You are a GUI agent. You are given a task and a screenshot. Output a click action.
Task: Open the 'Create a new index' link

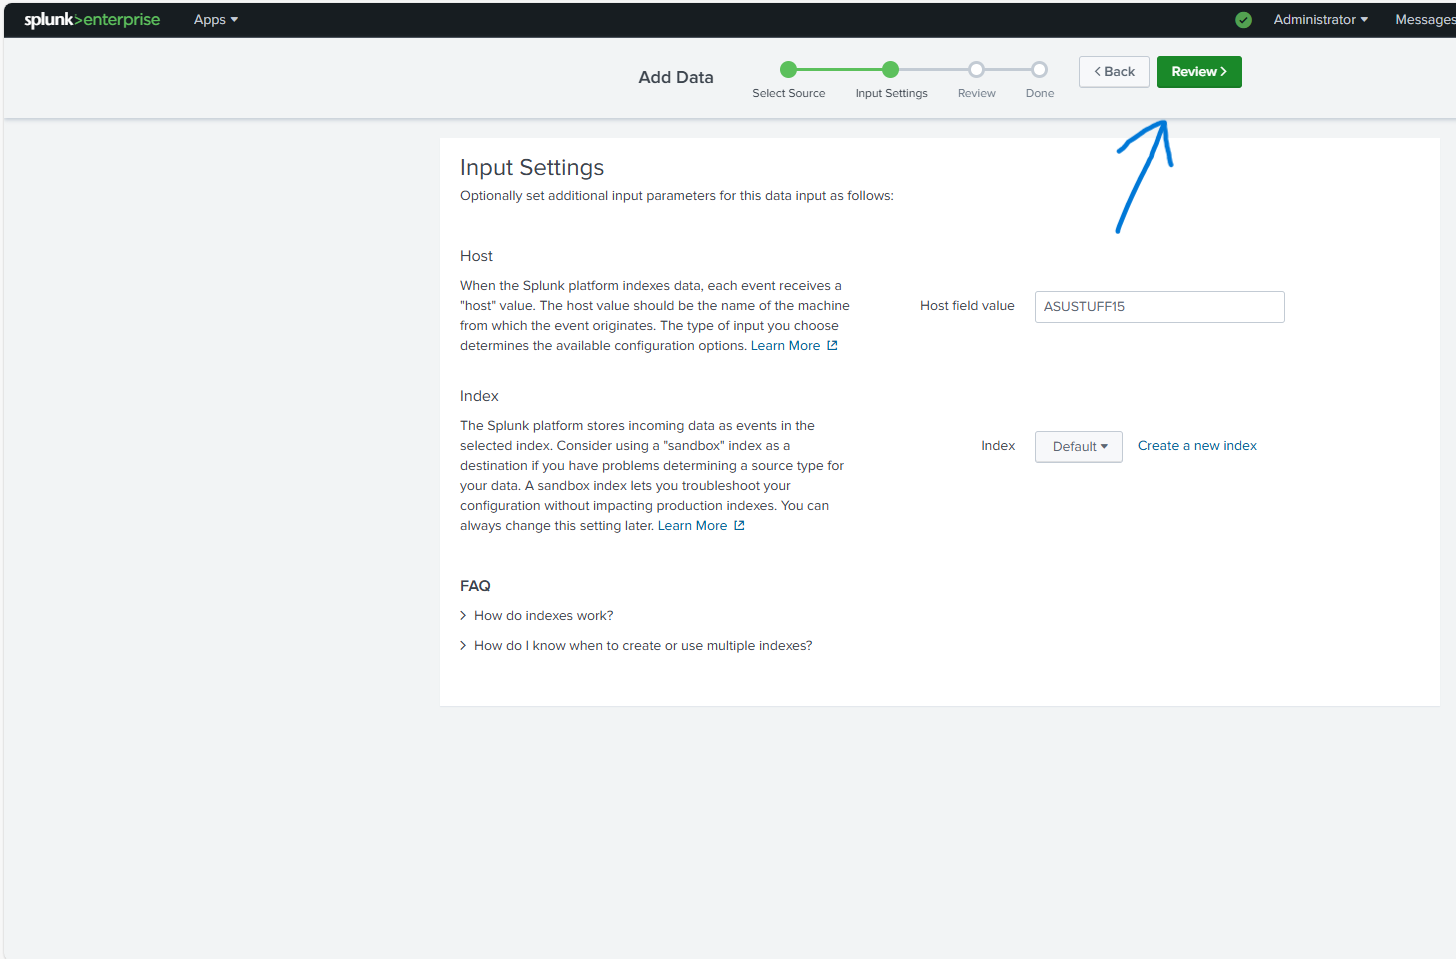1197,445
